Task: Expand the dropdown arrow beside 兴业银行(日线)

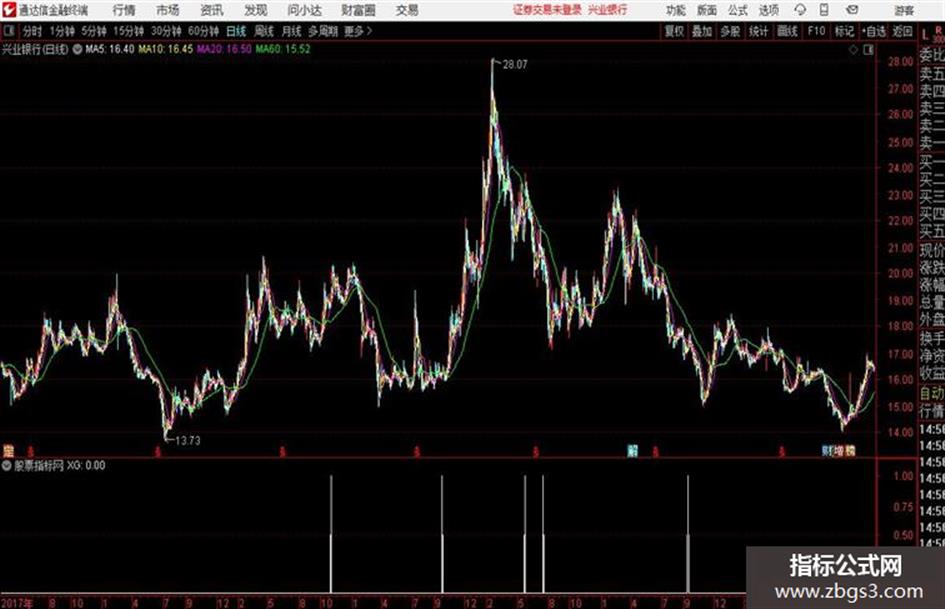Action: click(x=77, y=49)
